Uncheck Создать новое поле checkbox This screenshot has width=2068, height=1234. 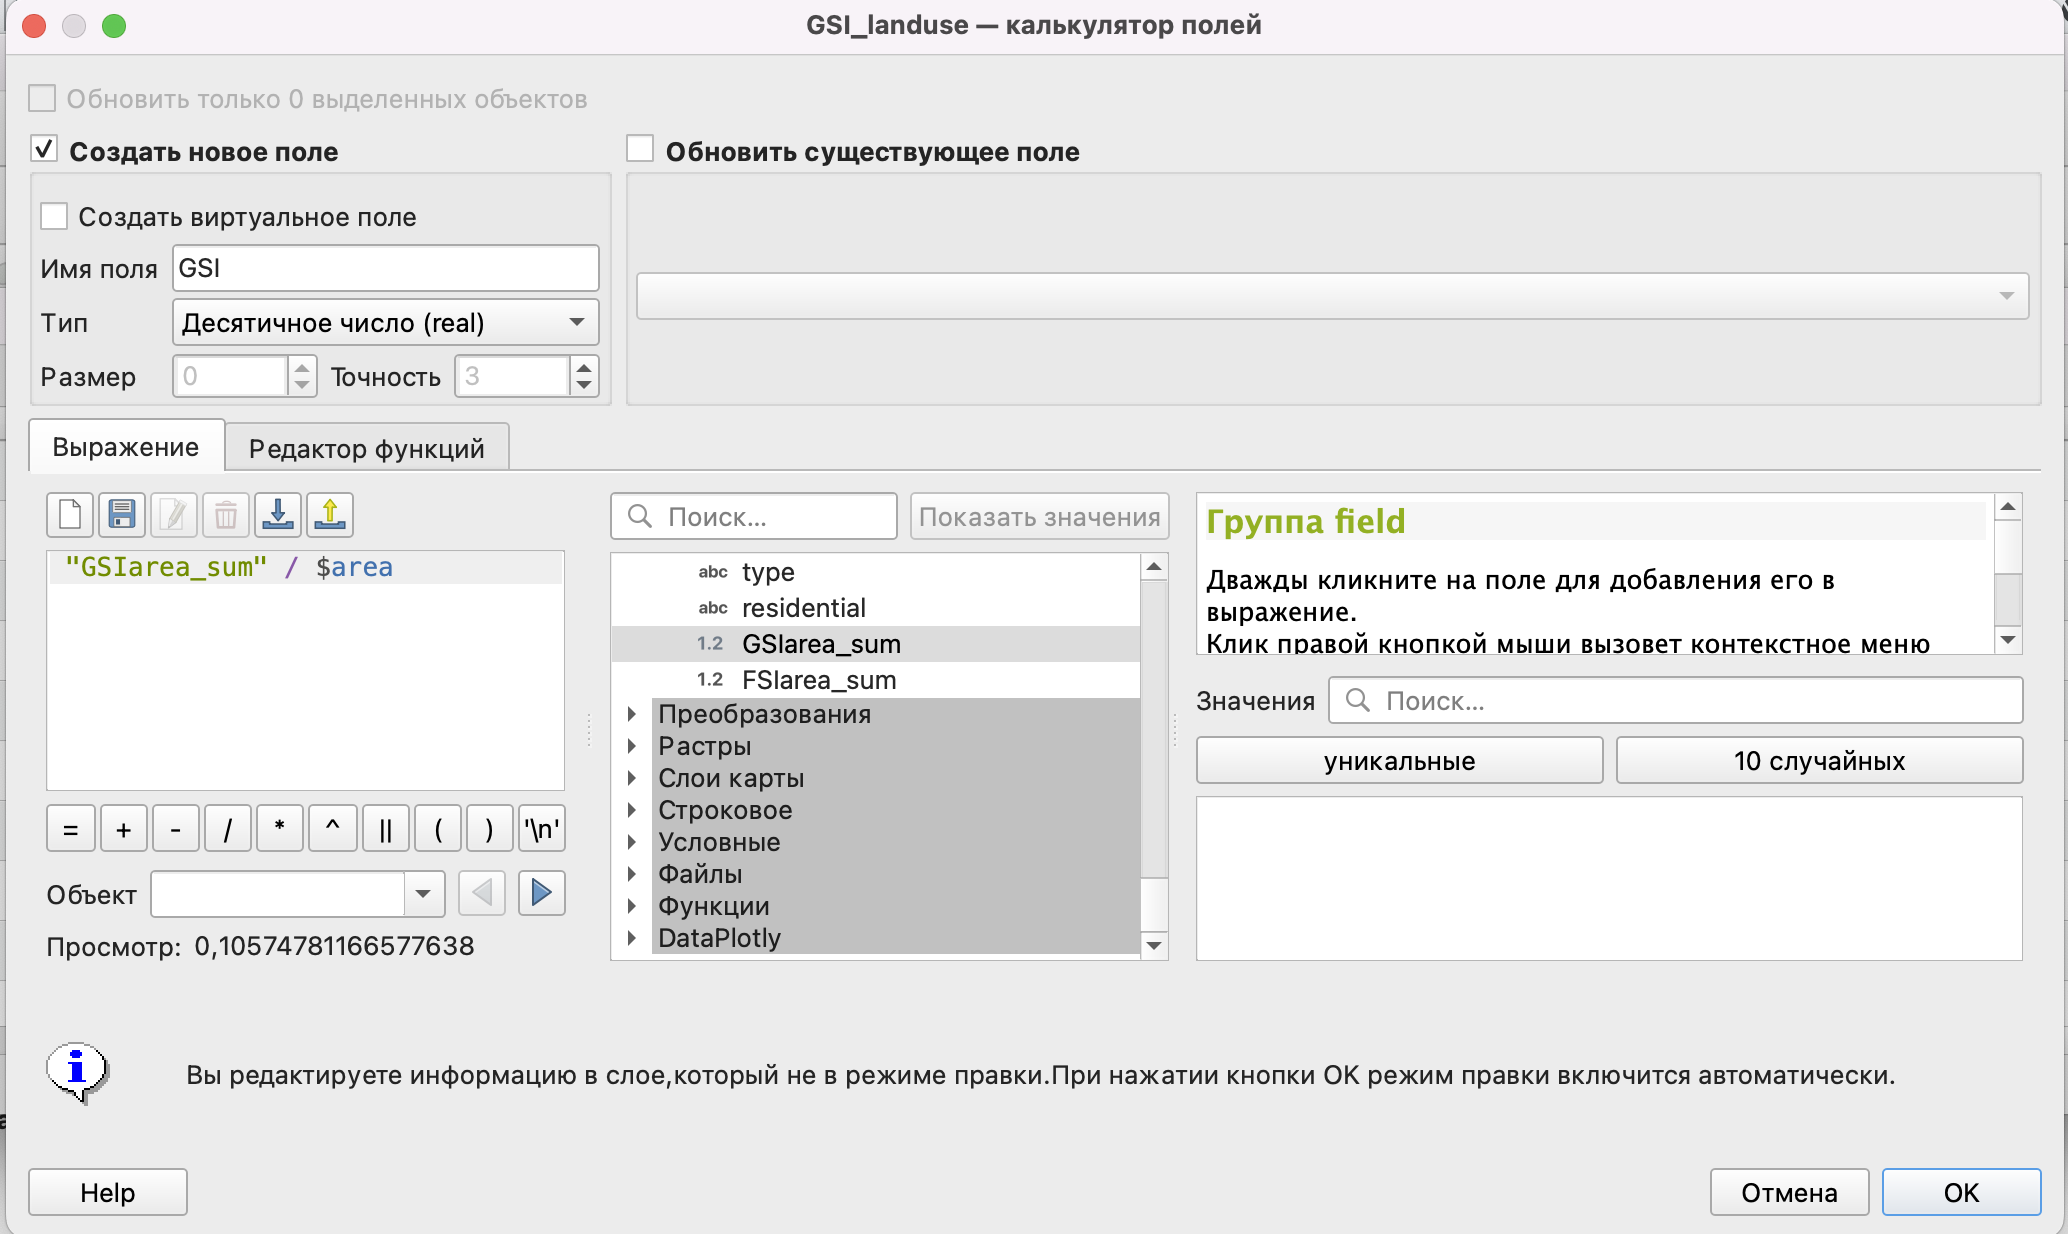[44, 150]
